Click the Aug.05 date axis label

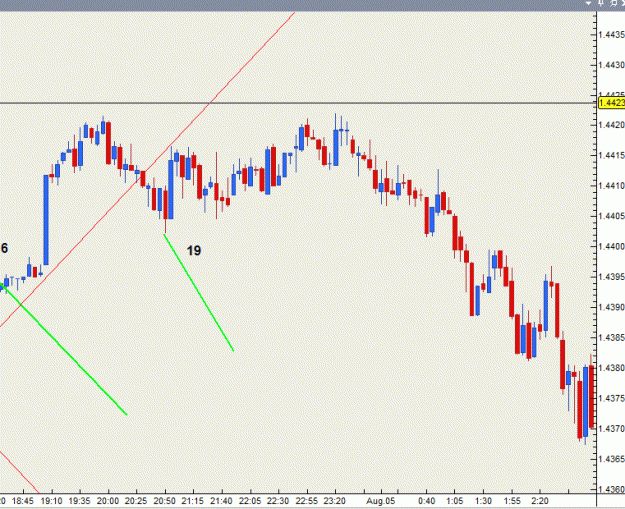pyautogui.click(x=380, y=501)
